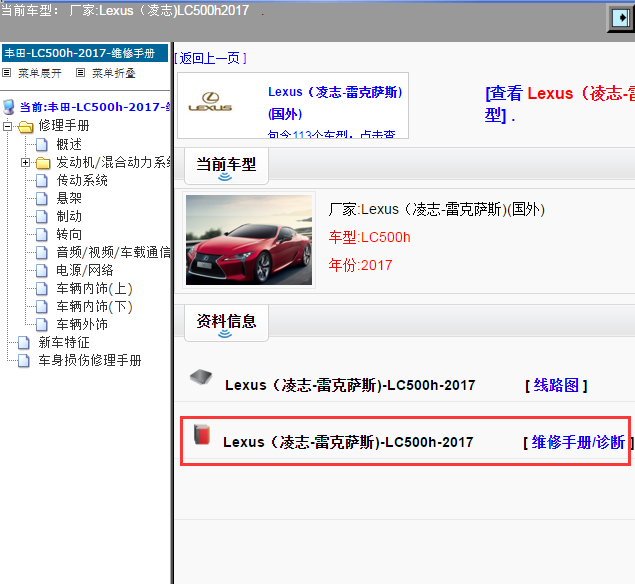Click the page icon next to 概述
This screenshot has height=584, width=635.
click(x=42, y=145)
